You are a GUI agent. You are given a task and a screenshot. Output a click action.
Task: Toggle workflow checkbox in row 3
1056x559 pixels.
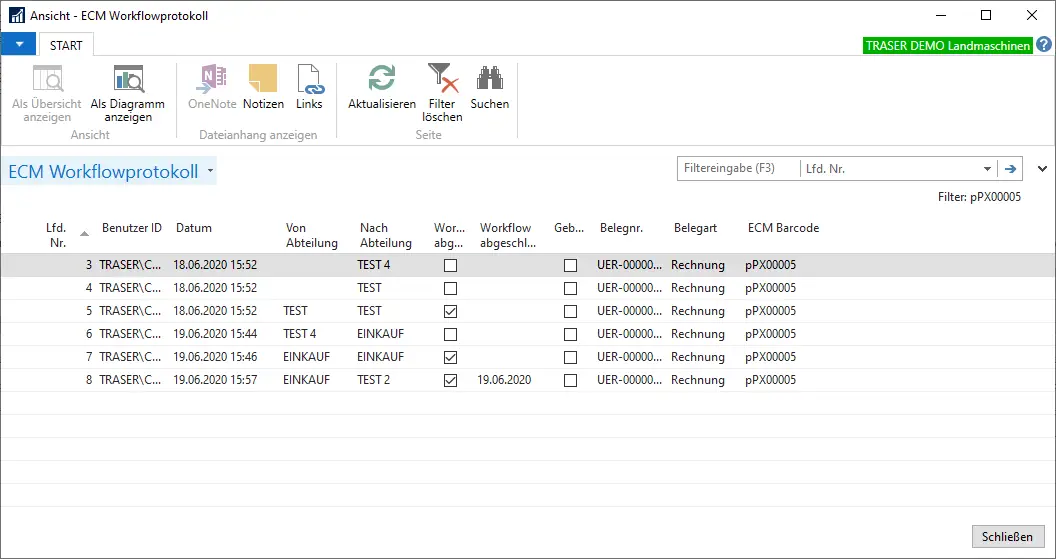(450, 265)
